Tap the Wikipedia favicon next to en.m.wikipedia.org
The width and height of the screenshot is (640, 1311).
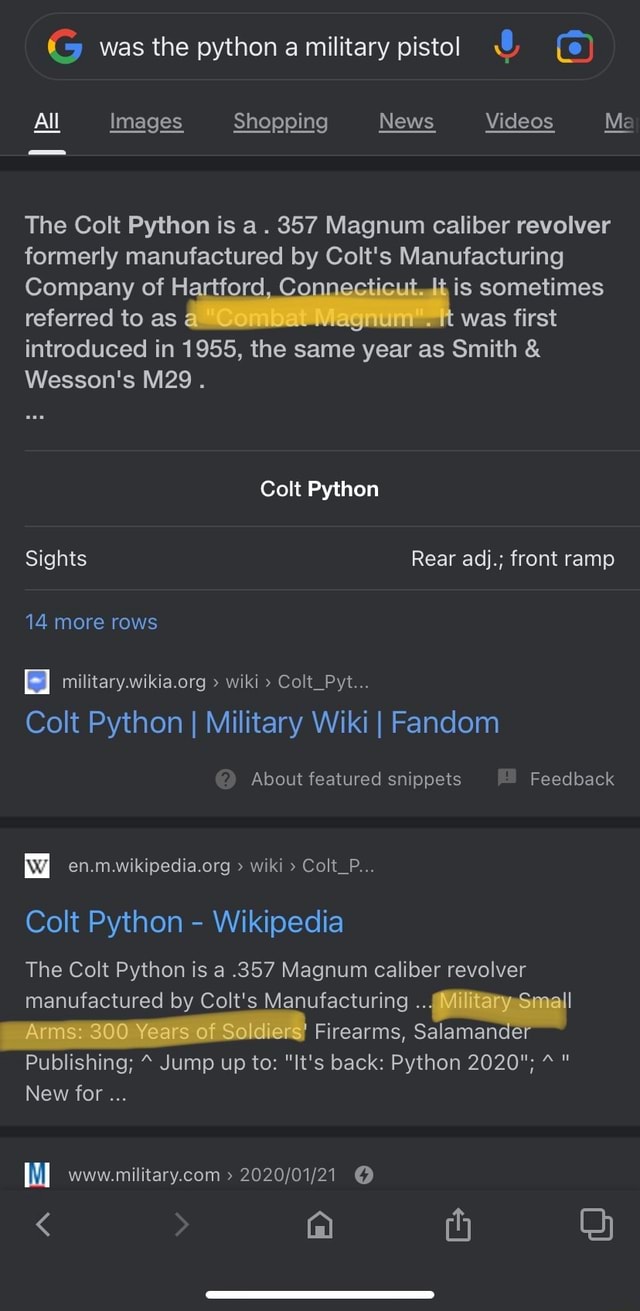coord(37,866)
